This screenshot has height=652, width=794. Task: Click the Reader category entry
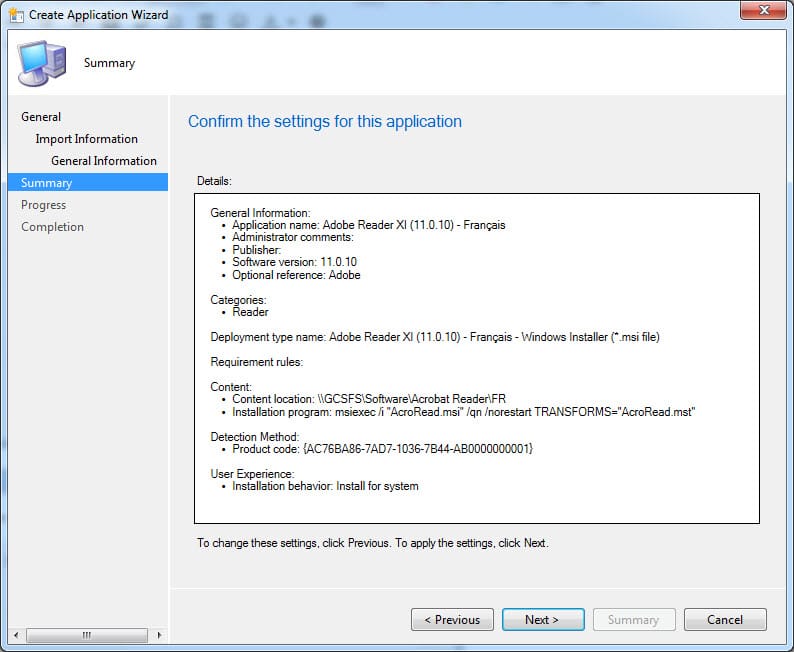pos(250,312)
